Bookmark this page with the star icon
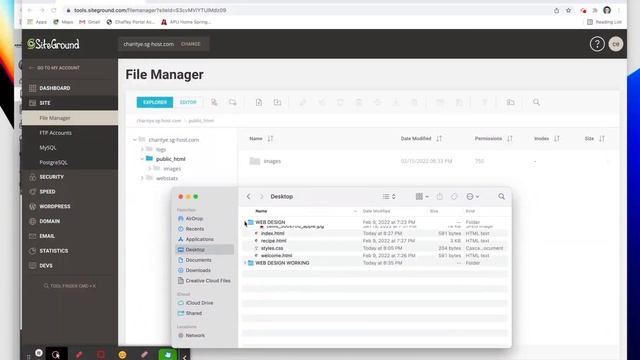This screenshot has width=640, height=360. click(568, 10)
